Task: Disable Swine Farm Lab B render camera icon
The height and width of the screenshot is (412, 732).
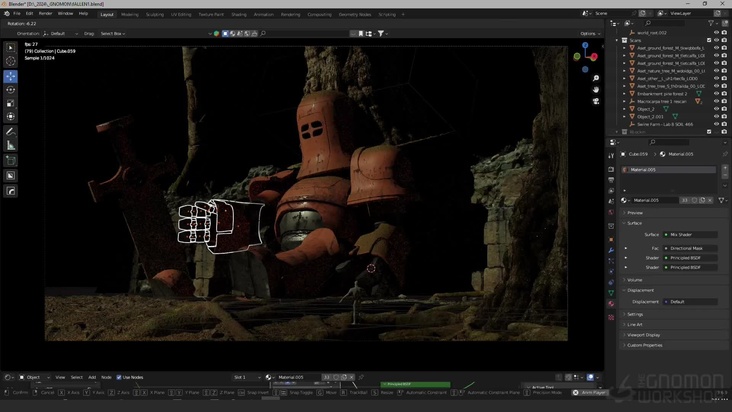Action: (724, 124)
